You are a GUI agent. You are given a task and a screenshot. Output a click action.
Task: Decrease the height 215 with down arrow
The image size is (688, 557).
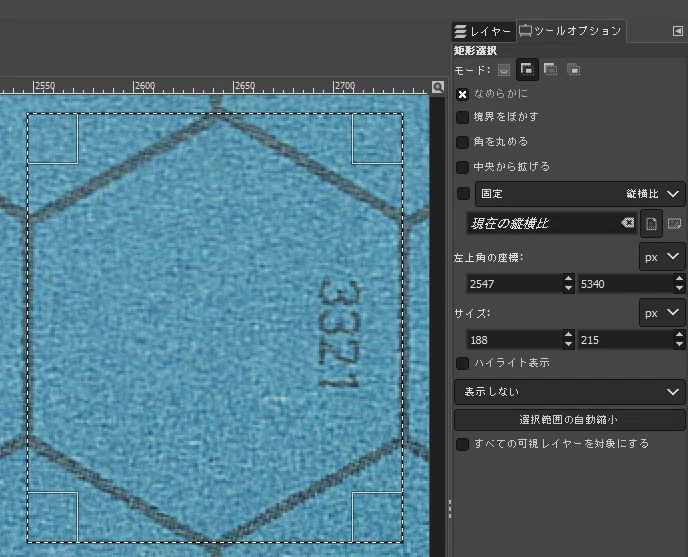(x=680, y=345)
